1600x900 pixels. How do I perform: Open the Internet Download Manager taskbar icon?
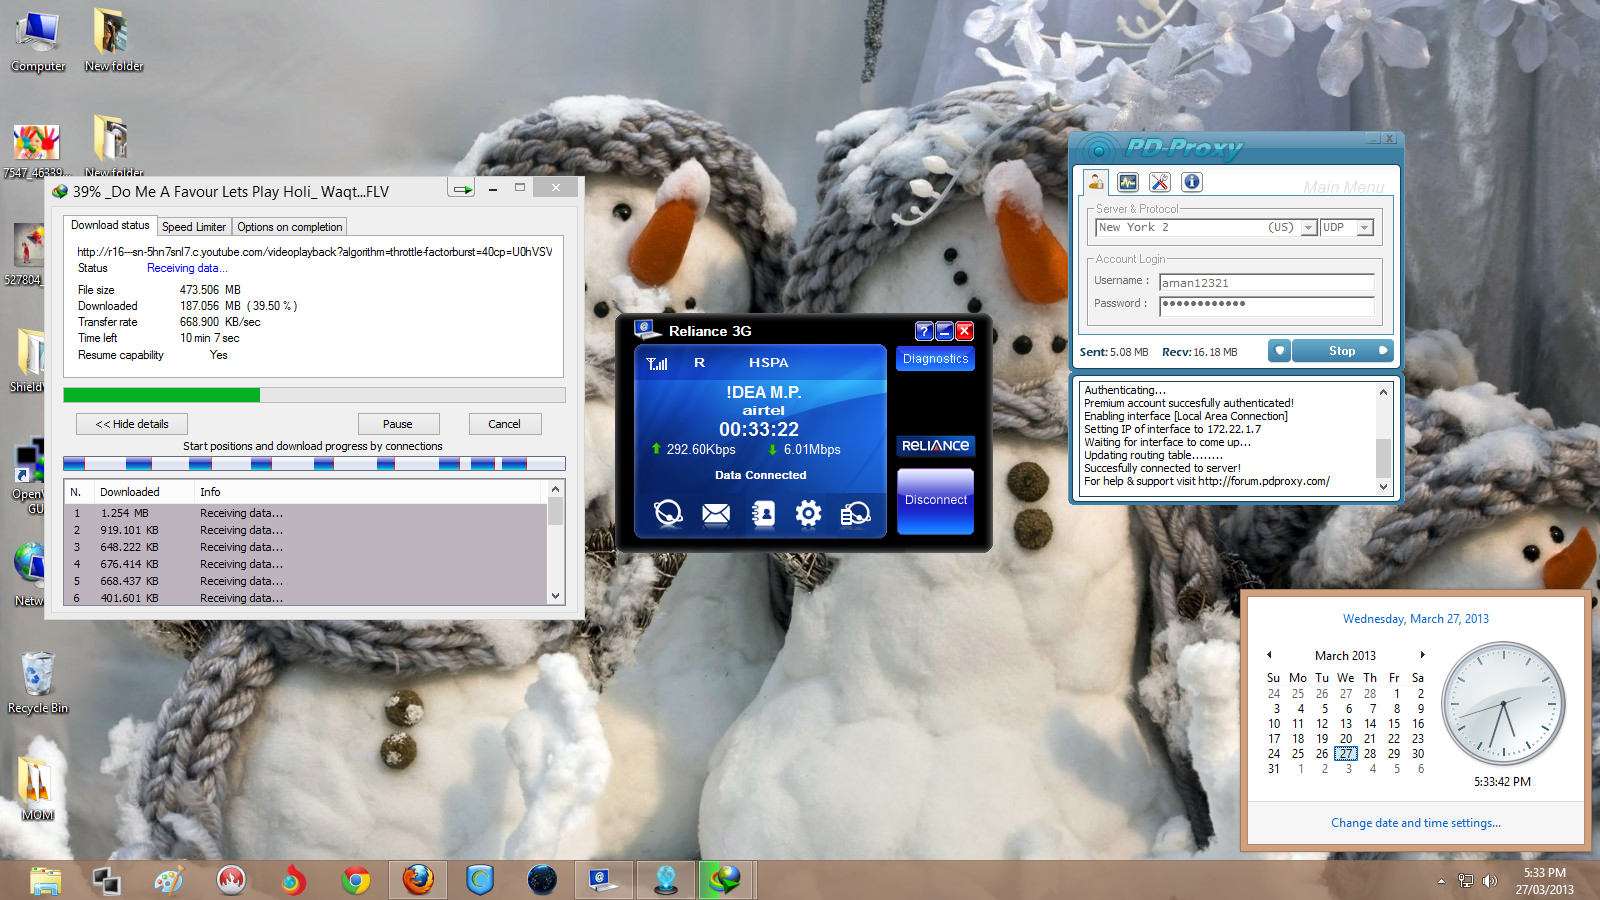tap(726, 880)
